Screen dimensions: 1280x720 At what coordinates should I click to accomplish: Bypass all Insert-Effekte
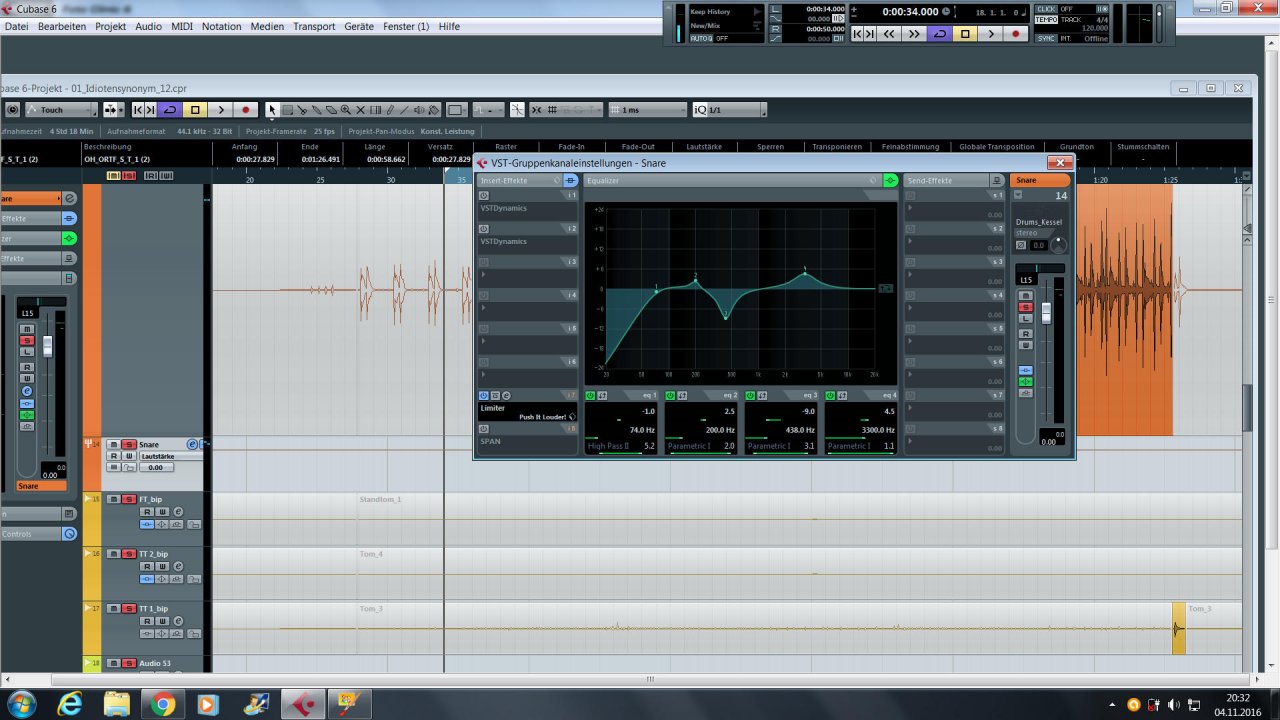(x=571, y=180)
